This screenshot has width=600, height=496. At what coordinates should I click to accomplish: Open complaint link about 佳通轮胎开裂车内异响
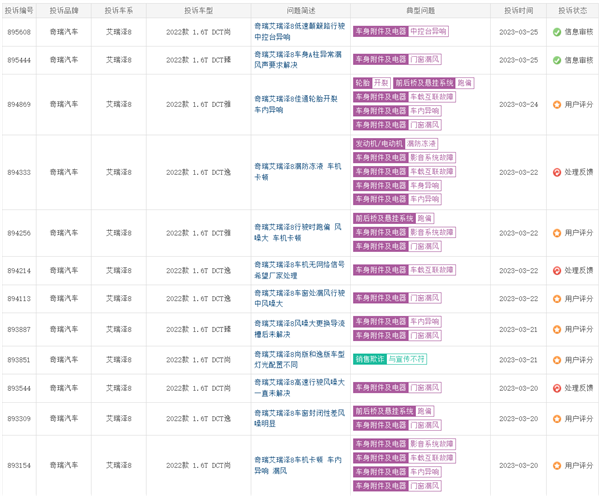tap(296, 104)
